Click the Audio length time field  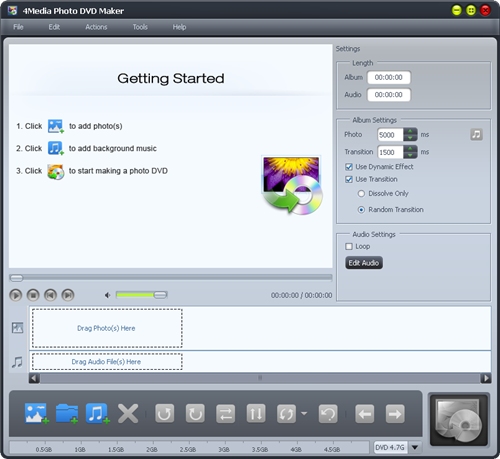389,95
